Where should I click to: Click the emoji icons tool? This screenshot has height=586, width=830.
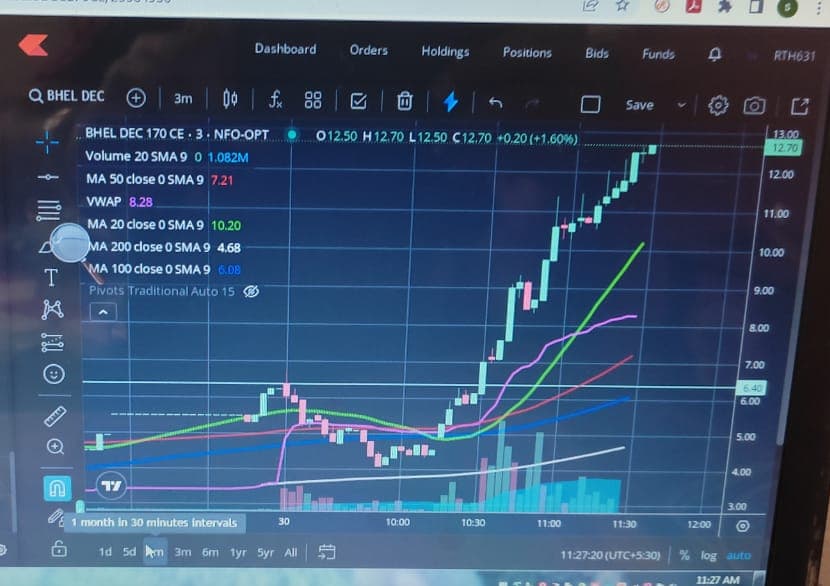point(53,374)
